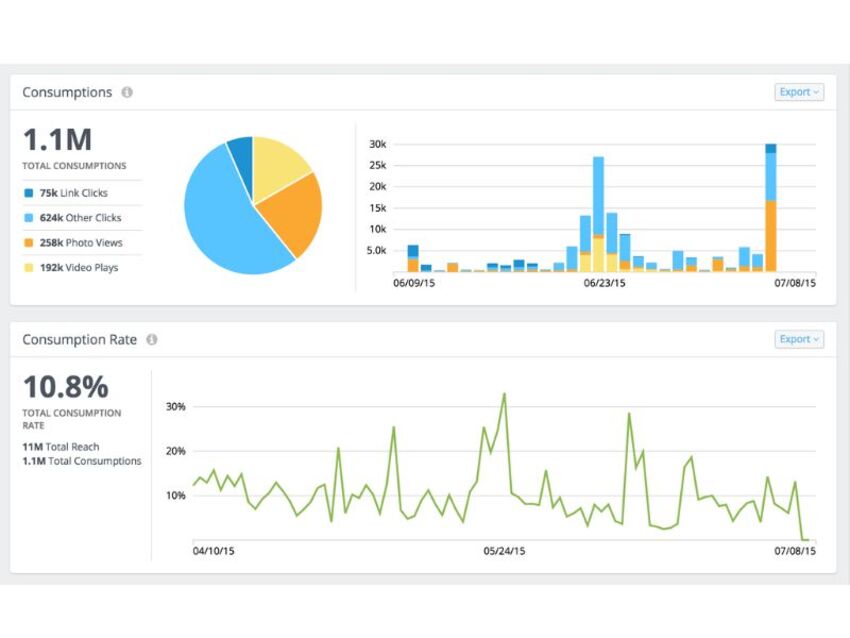Click the '20%' line chart axis label
This screenshot has height=638, width=850.
coord(176,451)
